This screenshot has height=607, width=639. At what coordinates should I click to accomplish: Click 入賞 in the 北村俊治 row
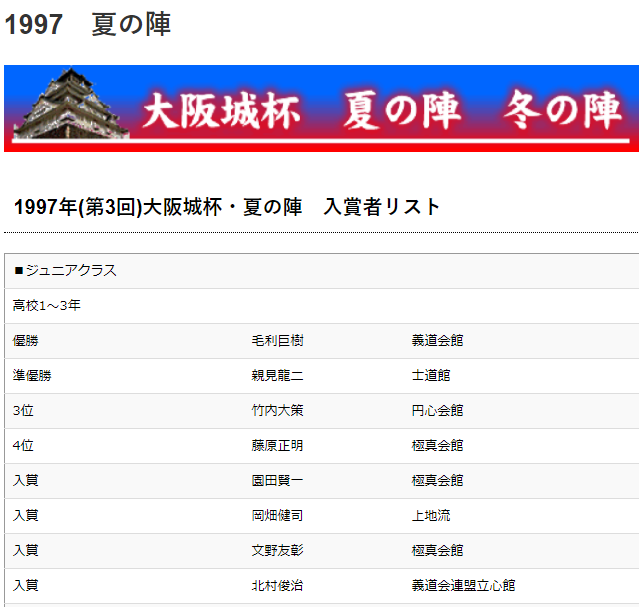[x=25, y=586]
